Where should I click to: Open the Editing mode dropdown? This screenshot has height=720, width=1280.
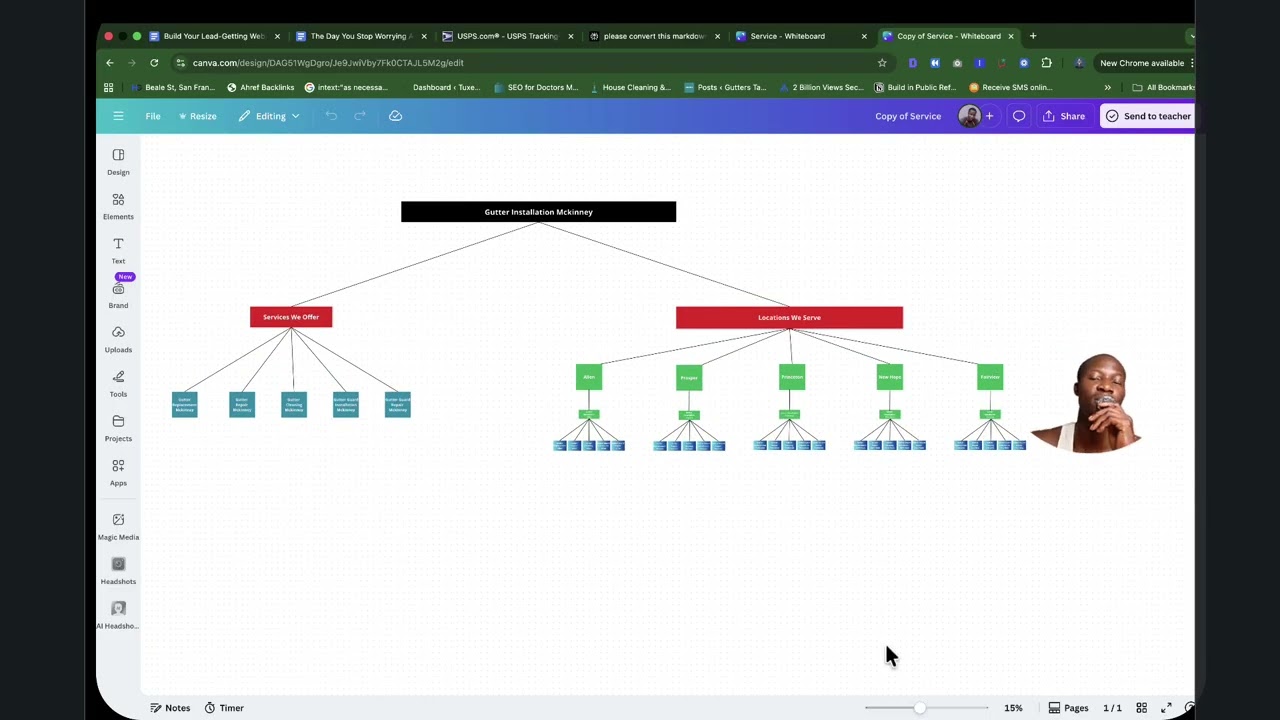click(269, 116)
